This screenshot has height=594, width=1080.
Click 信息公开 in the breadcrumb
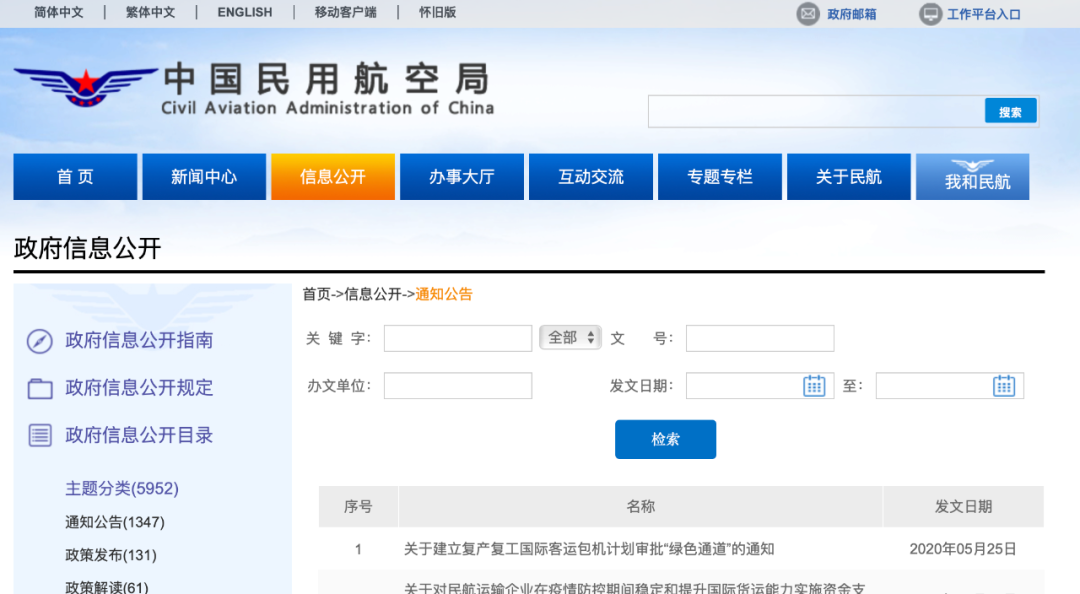click(373, 294)
